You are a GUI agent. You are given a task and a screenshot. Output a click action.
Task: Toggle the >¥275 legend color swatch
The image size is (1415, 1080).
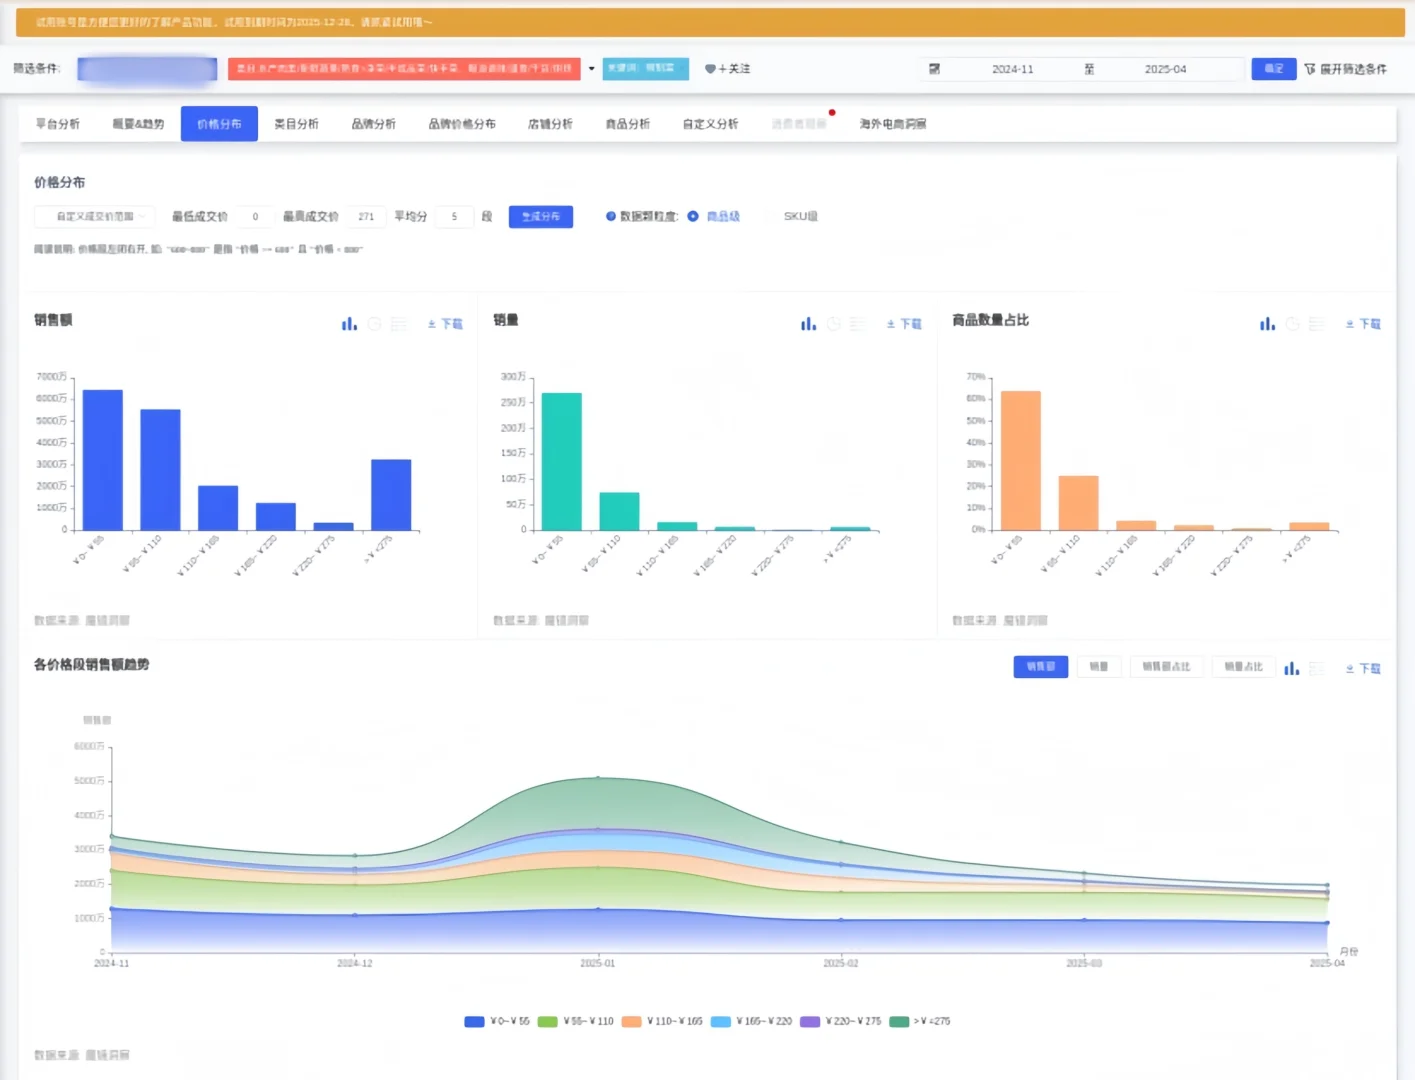coord(899,1022)
